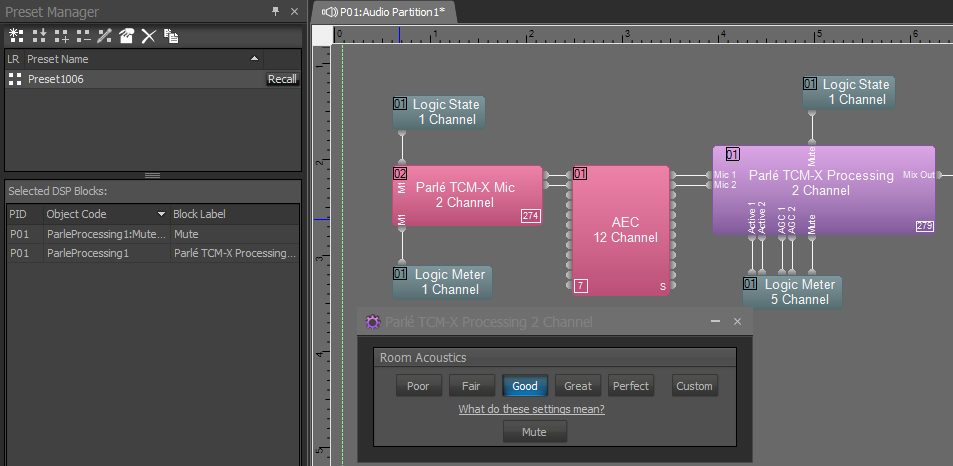Viewport: 953px width, 466px height.
Task: Open the 'What do these settings mean?' link
Action: [531, 409]
